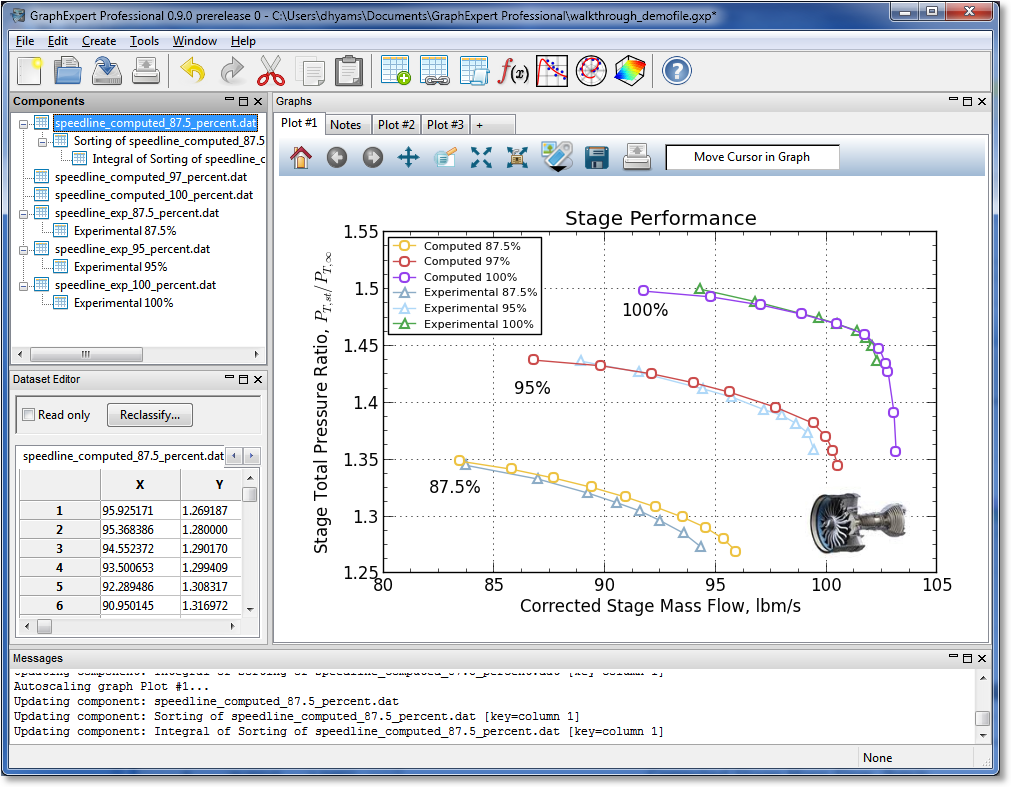Click the left arrow of dataset tab selector
Screen dimensions: 1011x787
pos(234,456)
